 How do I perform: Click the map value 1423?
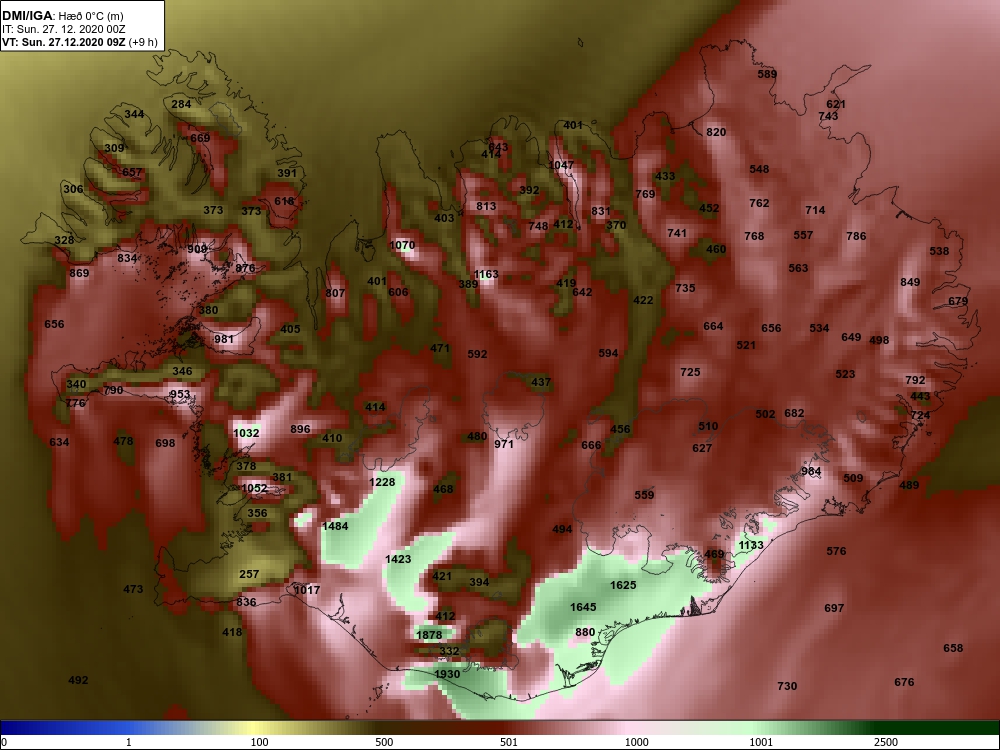398,559
